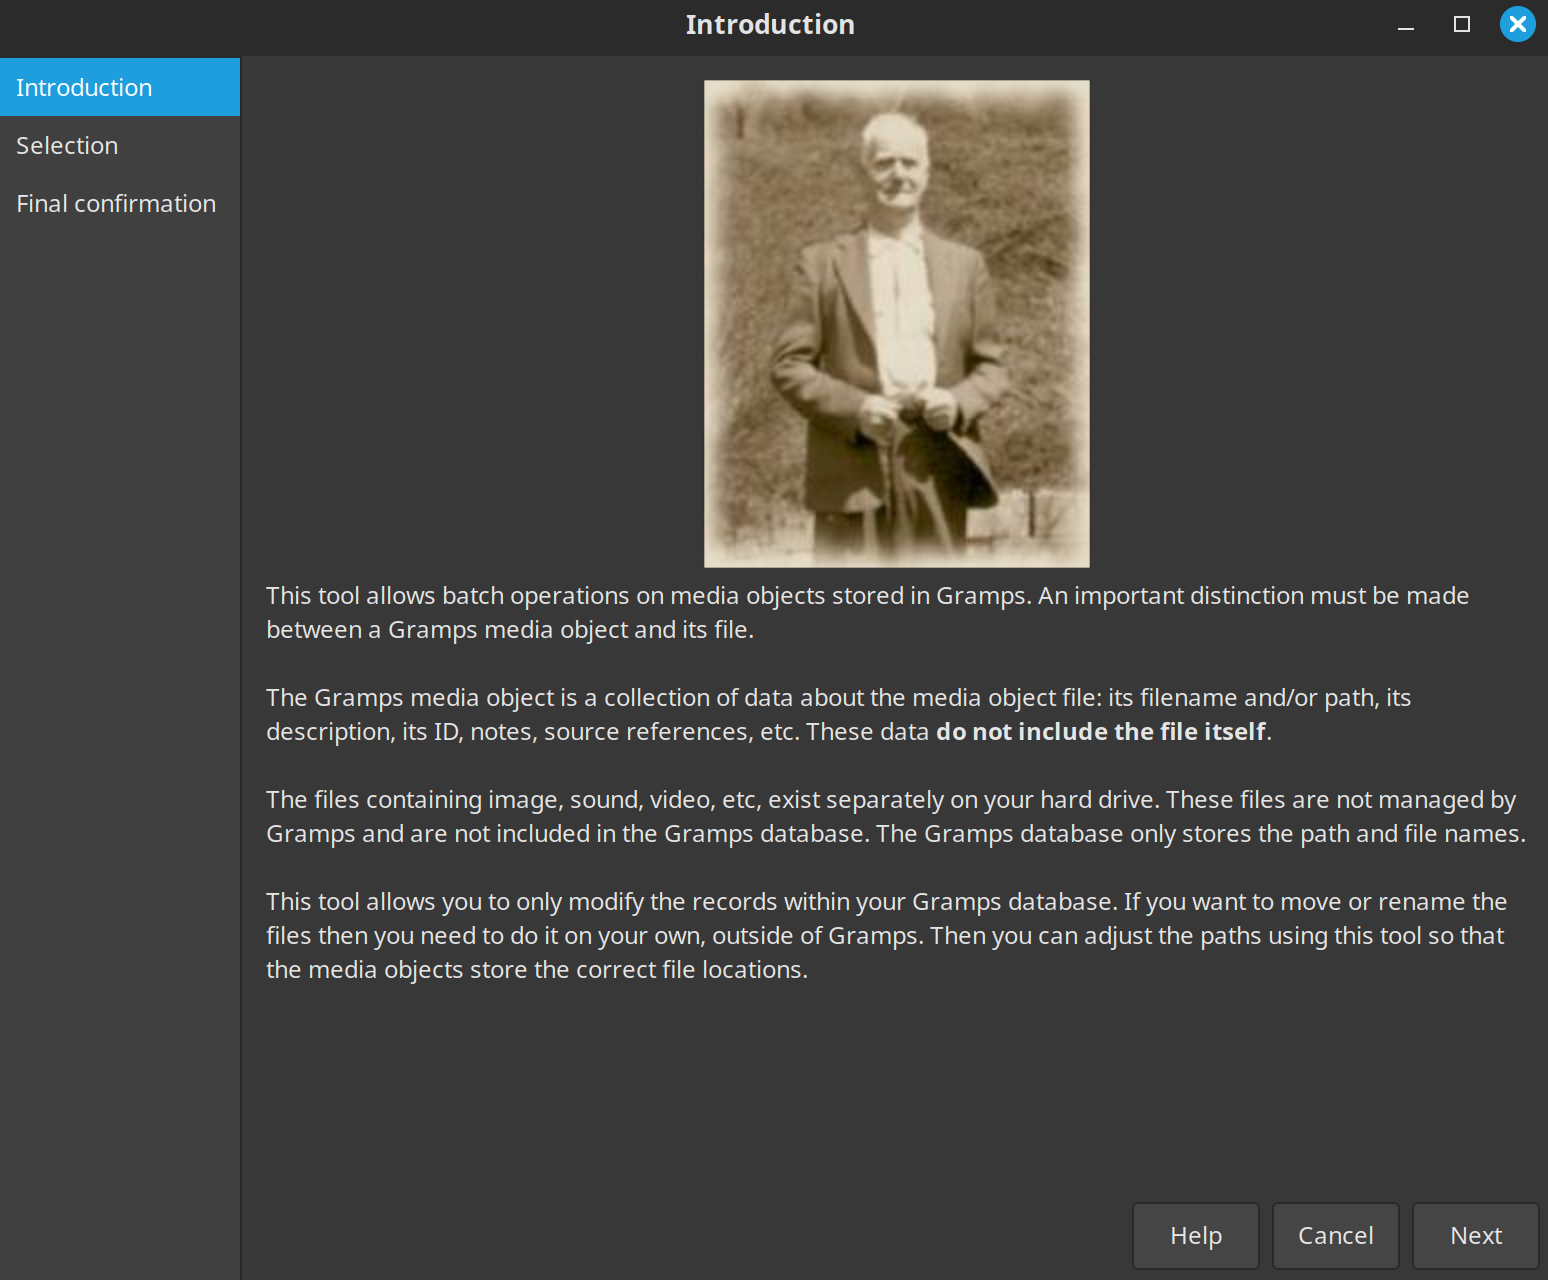Click paragraph starting 'The files containing image'
Viewport: 1548px width, 1280px height.
[896, 816]
